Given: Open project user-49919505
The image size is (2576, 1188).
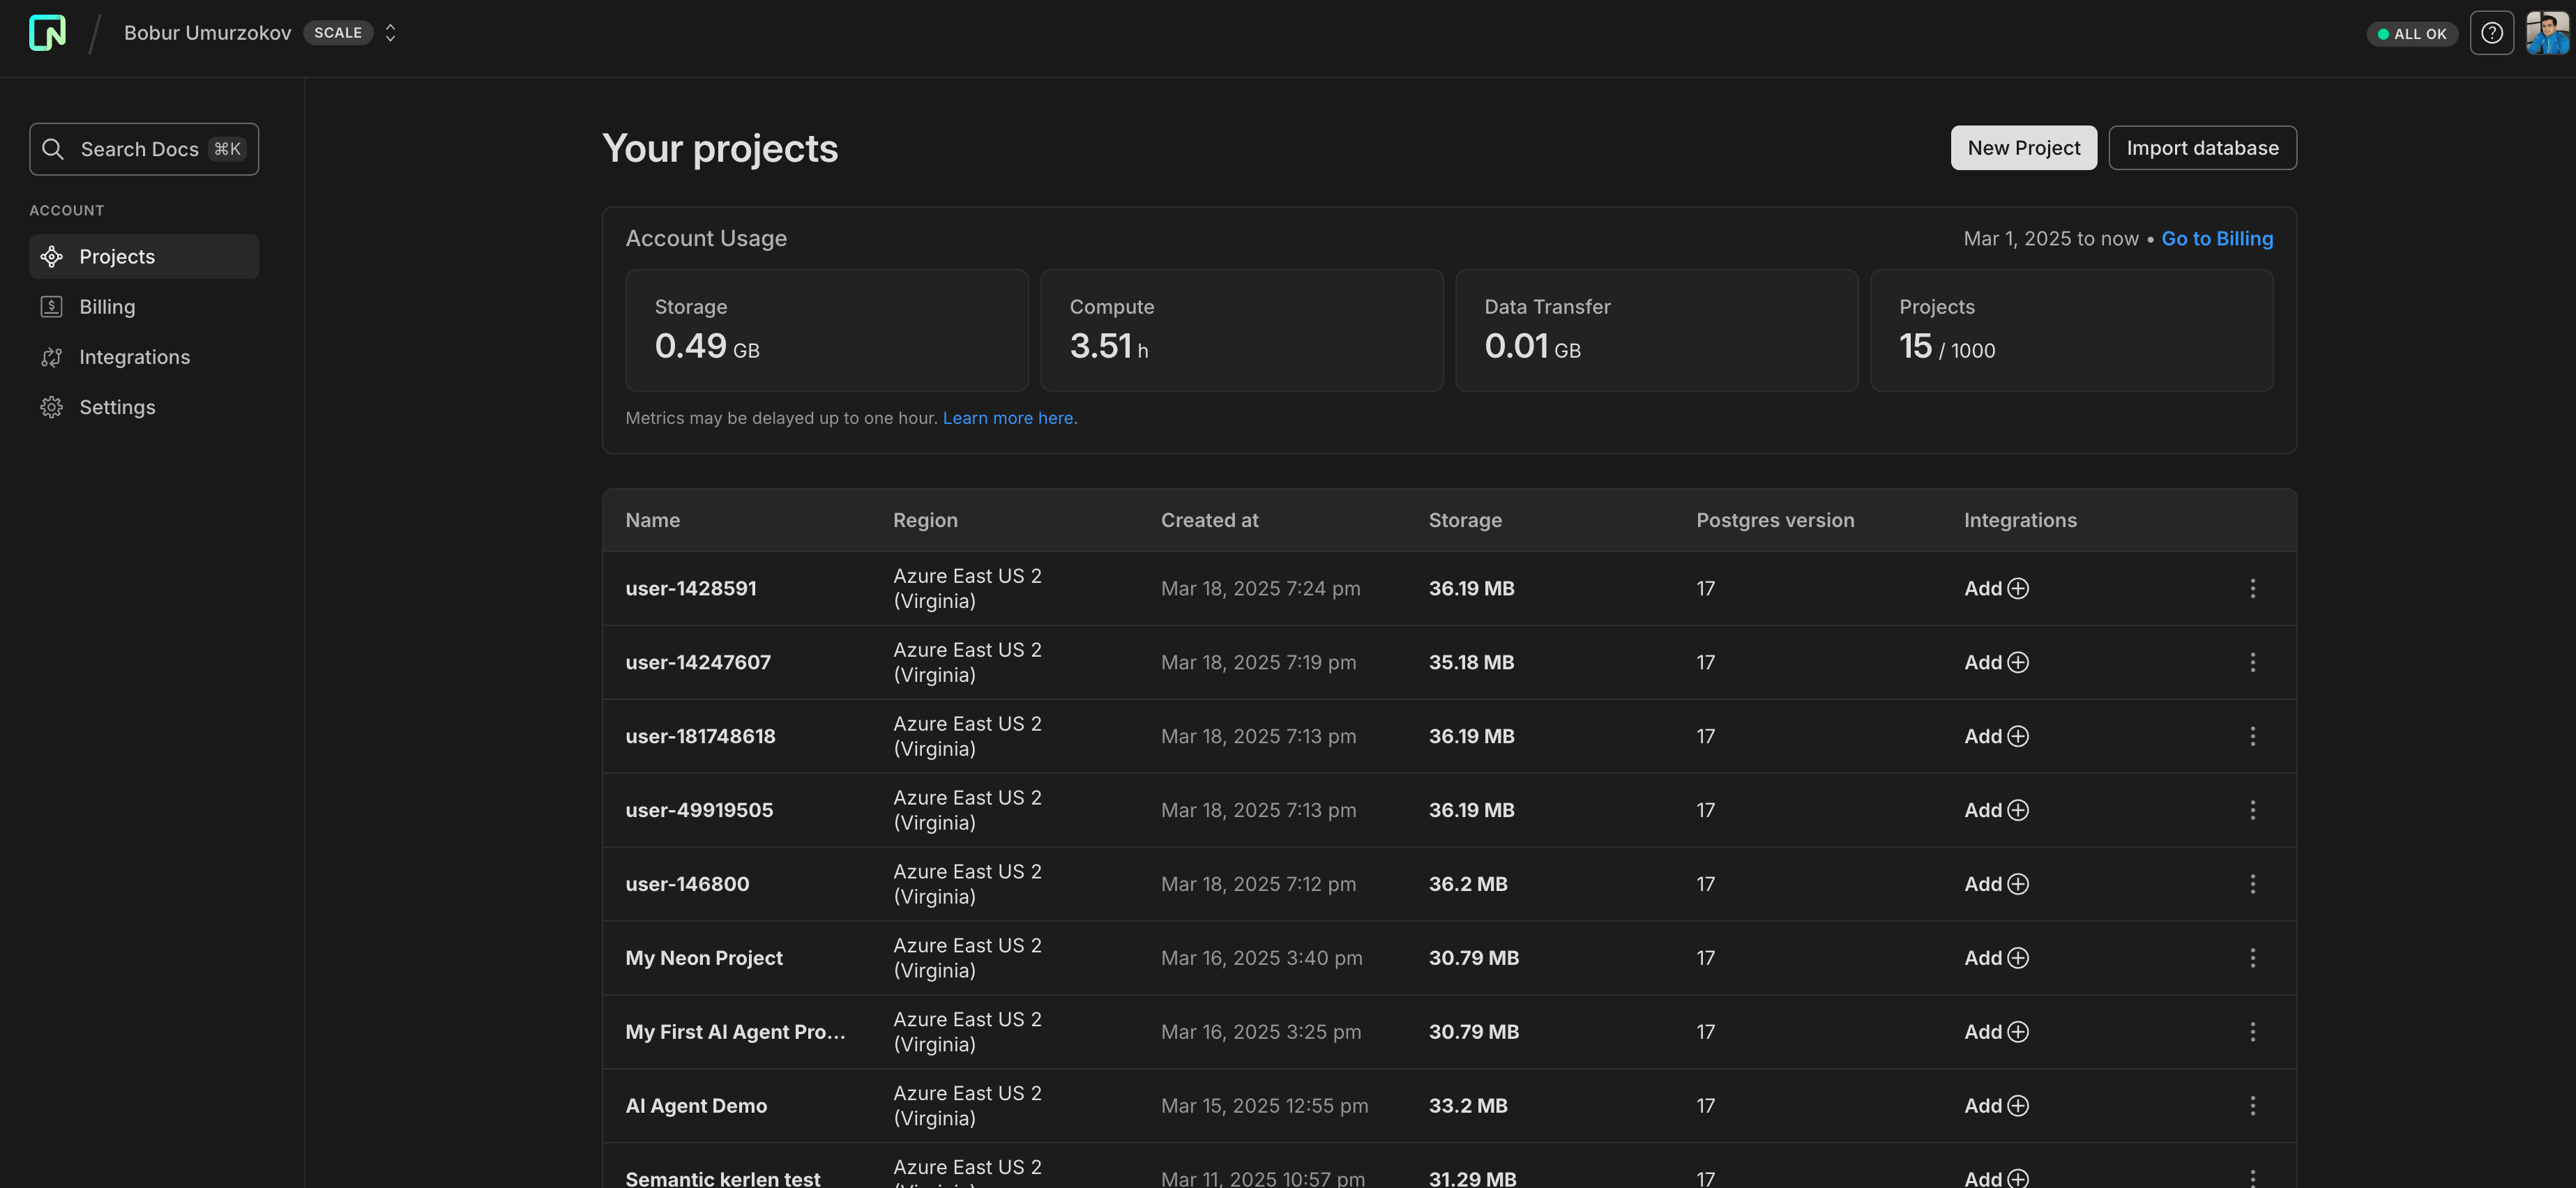Looking at the screenshot, I should pos(699,811).
